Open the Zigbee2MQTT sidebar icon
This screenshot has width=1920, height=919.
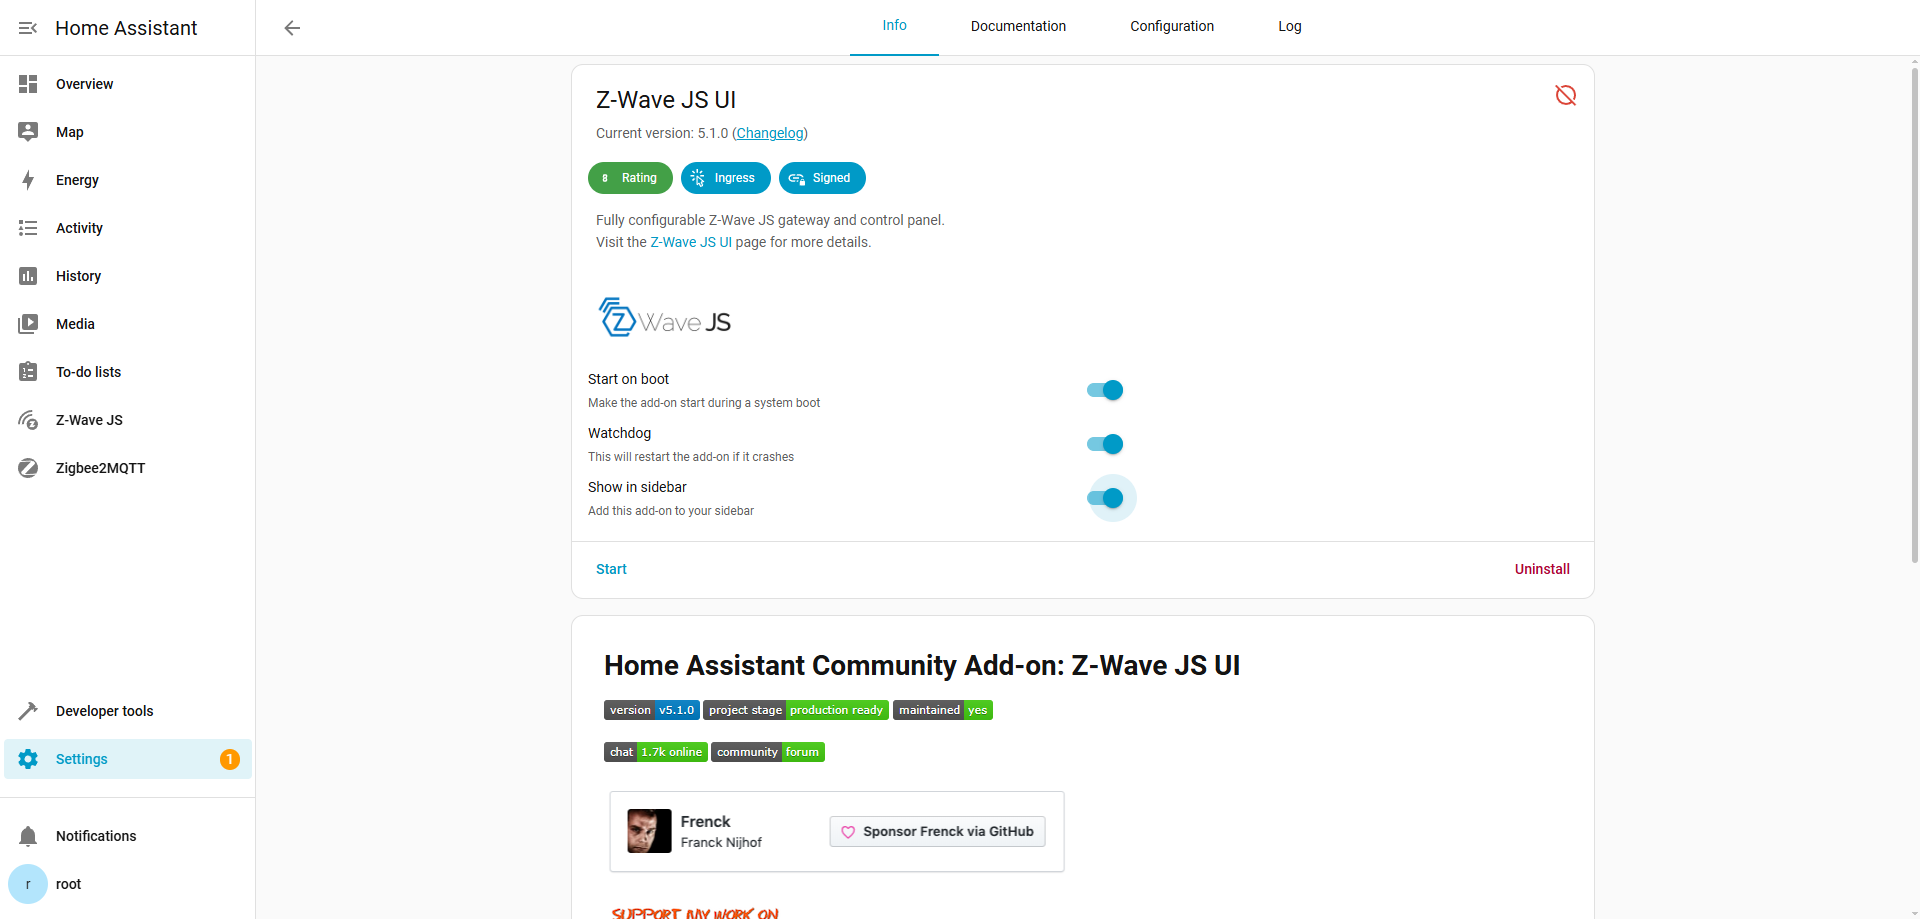click(28, 468)
